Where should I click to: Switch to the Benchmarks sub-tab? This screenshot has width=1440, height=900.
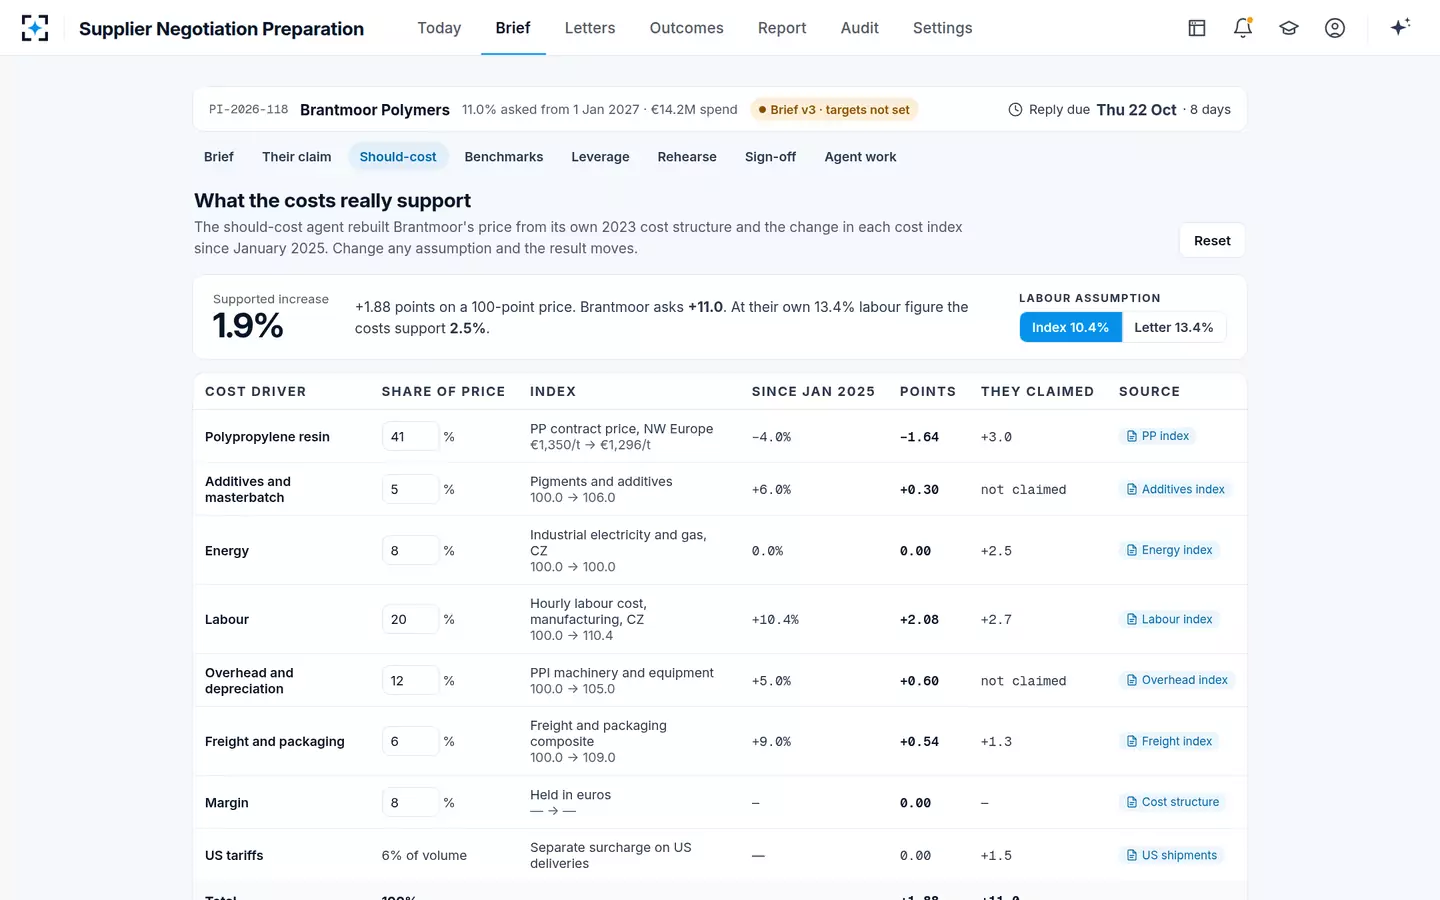504,157
